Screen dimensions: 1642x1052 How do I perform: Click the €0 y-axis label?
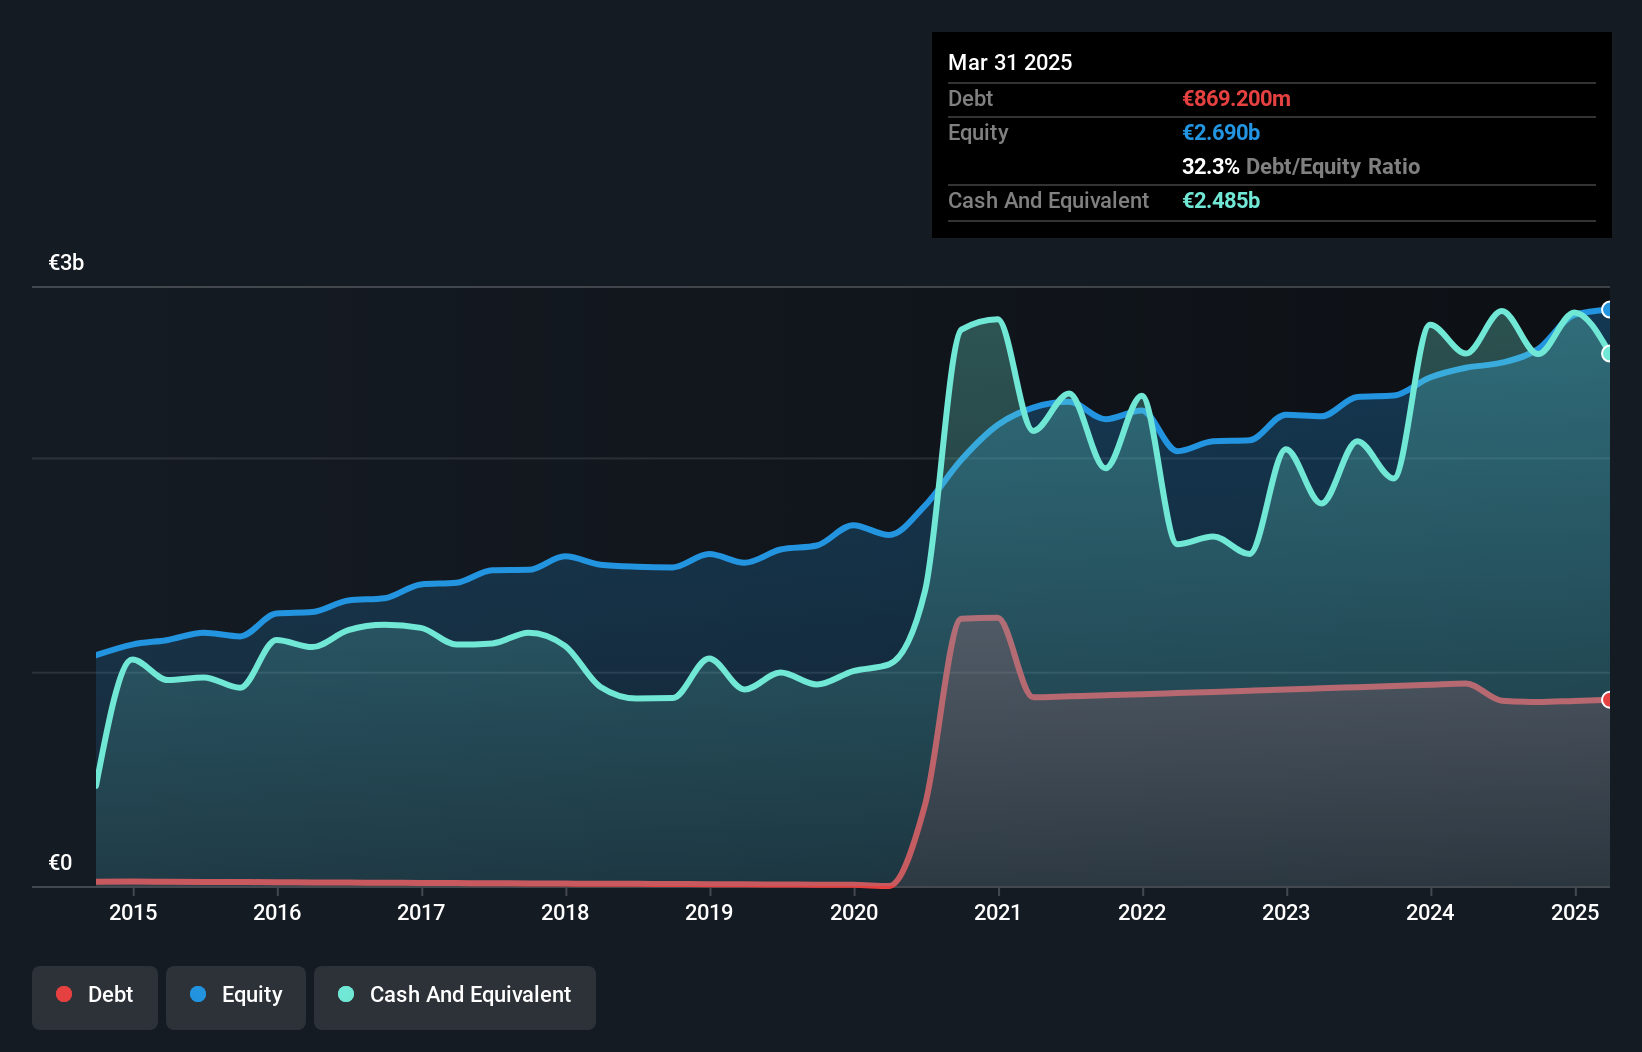[60, 863]
